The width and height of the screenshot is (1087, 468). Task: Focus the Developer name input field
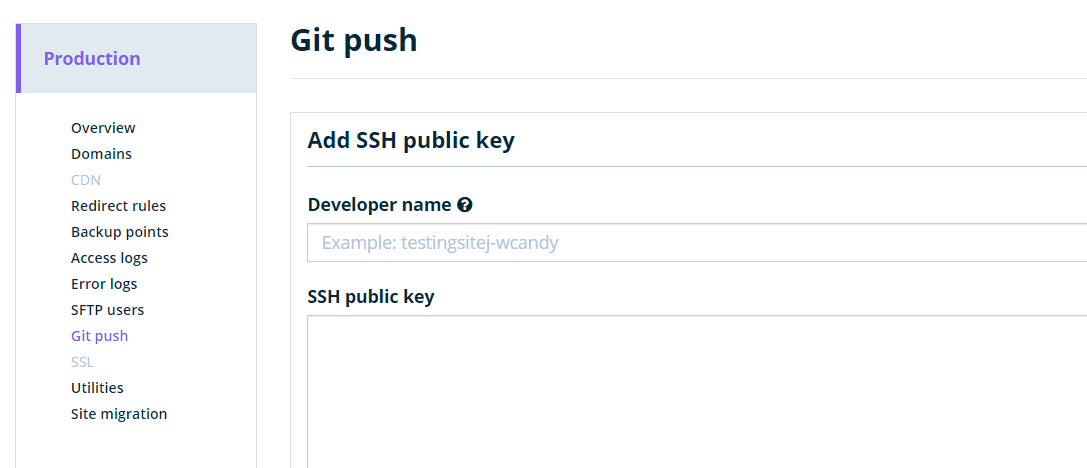(696, 243)
